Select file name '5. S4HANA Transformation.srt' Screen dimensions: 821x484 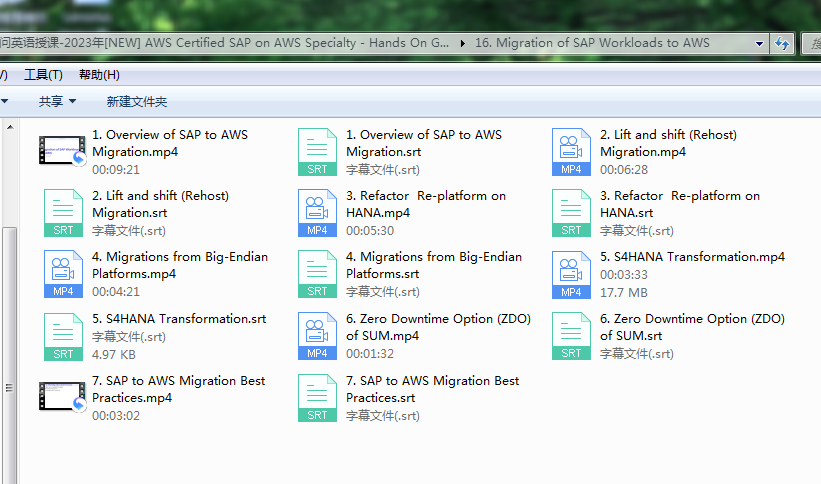tap(179, 318)
